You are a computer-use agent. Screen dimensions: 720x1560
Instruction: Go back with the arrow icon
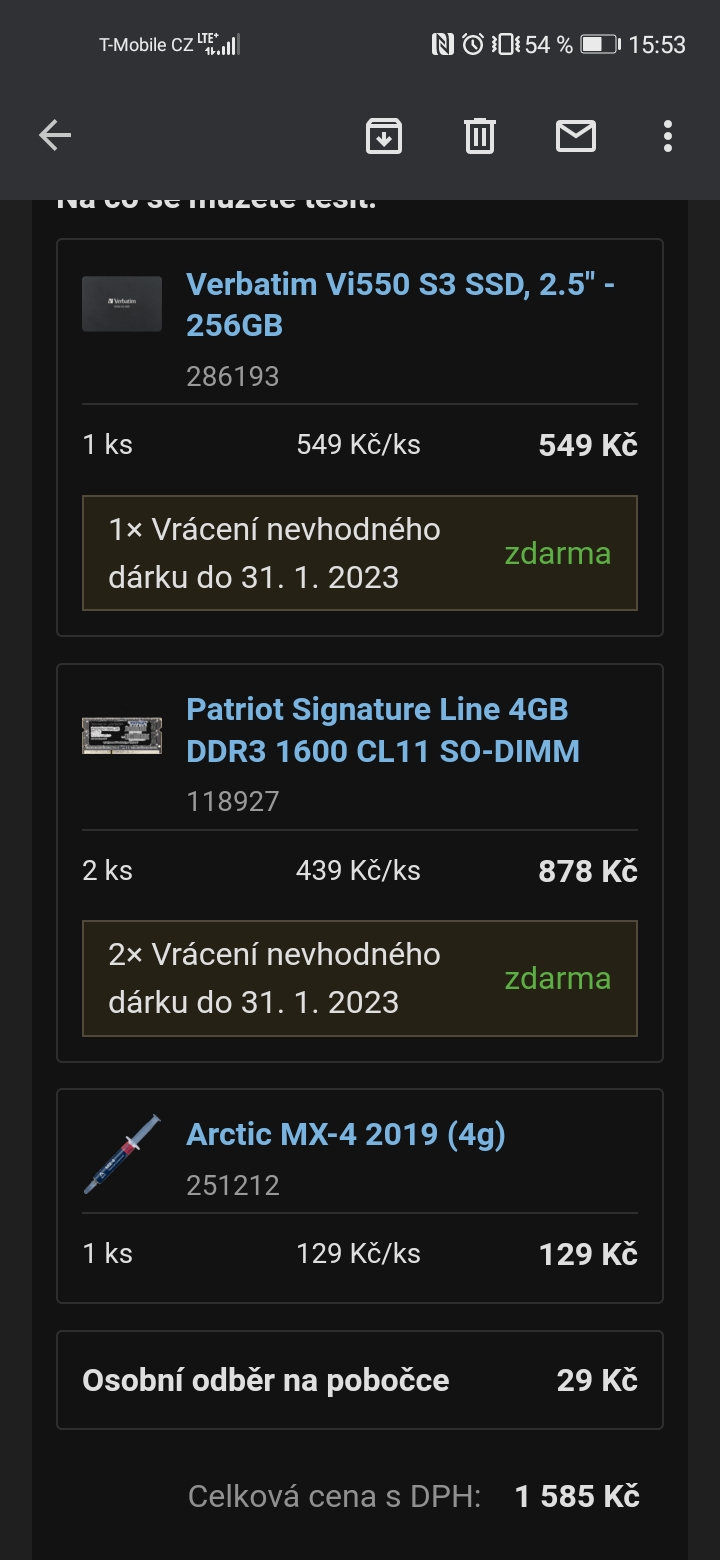coord(55,135)
